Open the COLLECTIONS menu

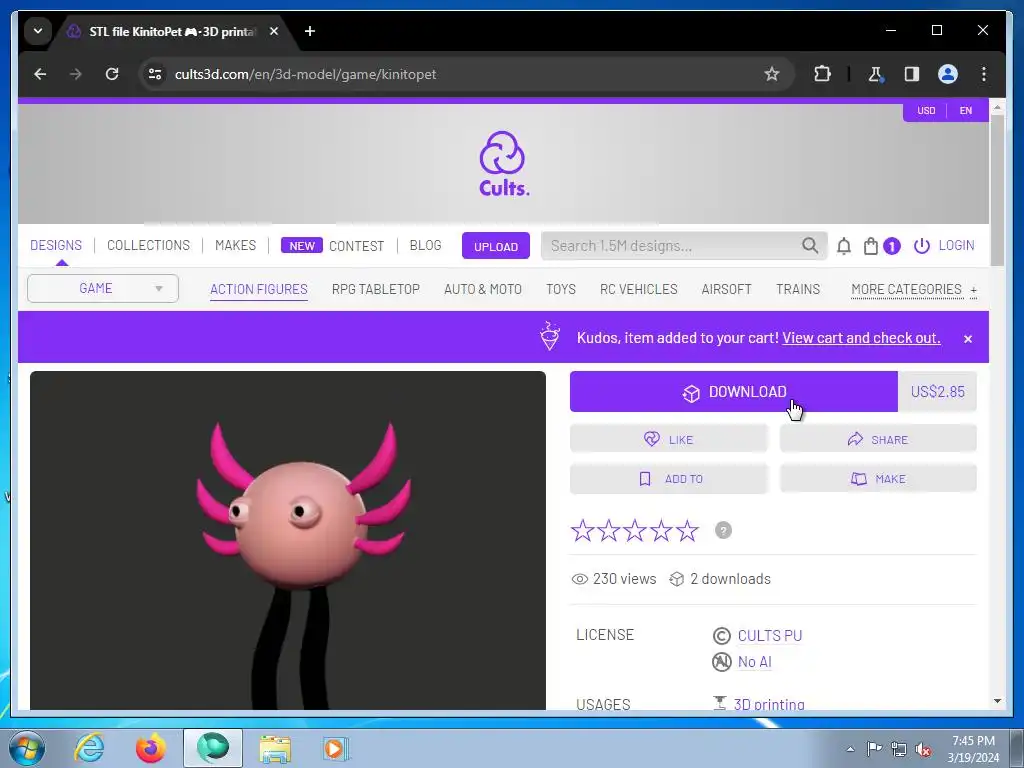click(148, 246)
